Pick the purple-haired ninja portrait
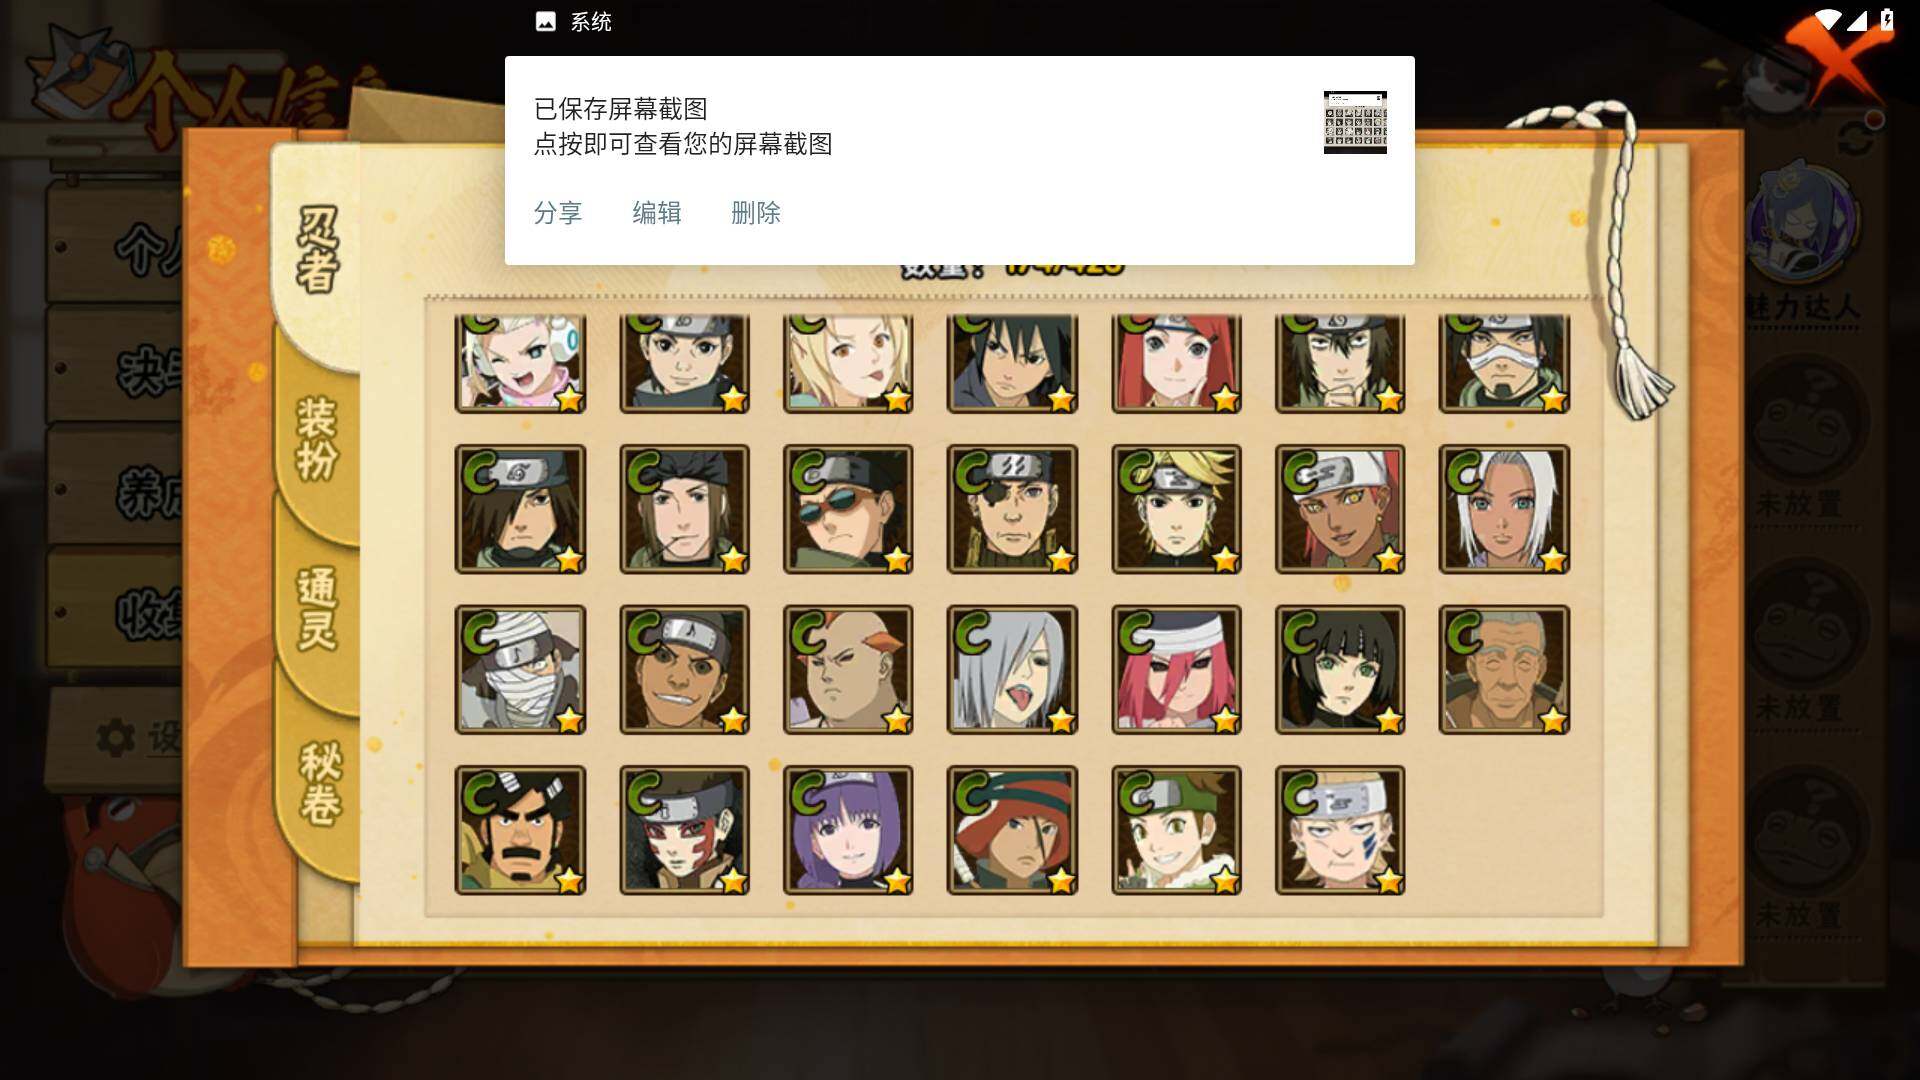Image resolution: width=1920 pixels, height=1080 pixels. tap(848, 830)
